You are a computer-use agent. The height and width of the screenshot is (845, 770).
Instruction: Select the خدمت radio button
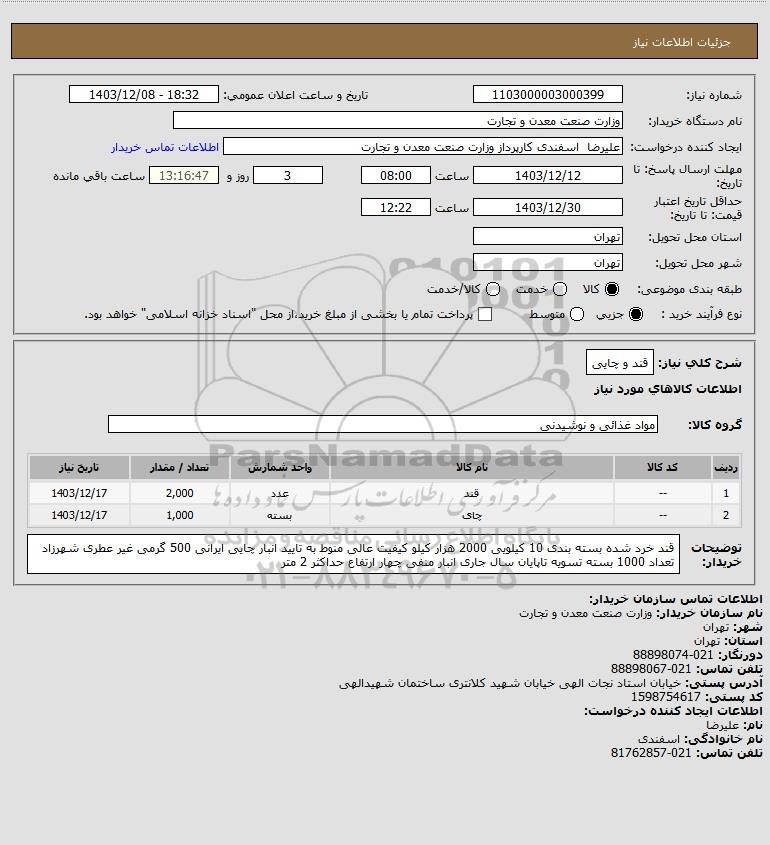click(x=560, y=289)
